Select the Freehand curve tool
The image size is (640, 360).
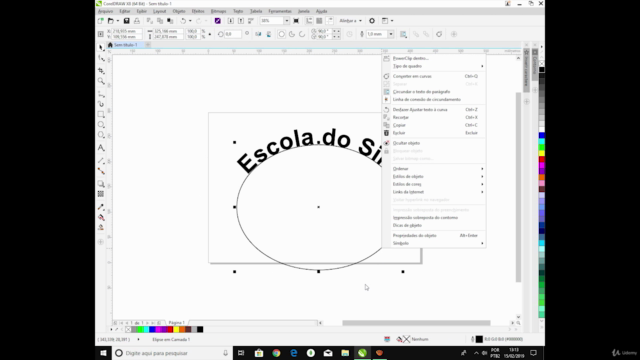[x=101, y=94]
